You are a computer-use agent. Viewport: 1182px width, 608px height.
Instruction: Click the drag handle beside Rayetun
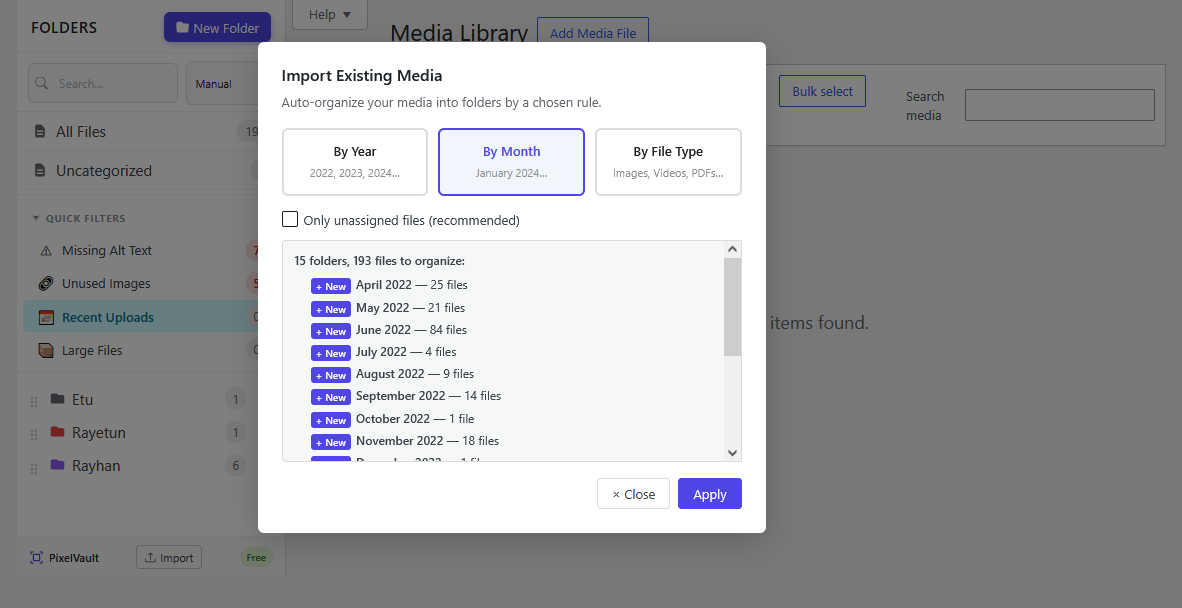tap(34, 435)
